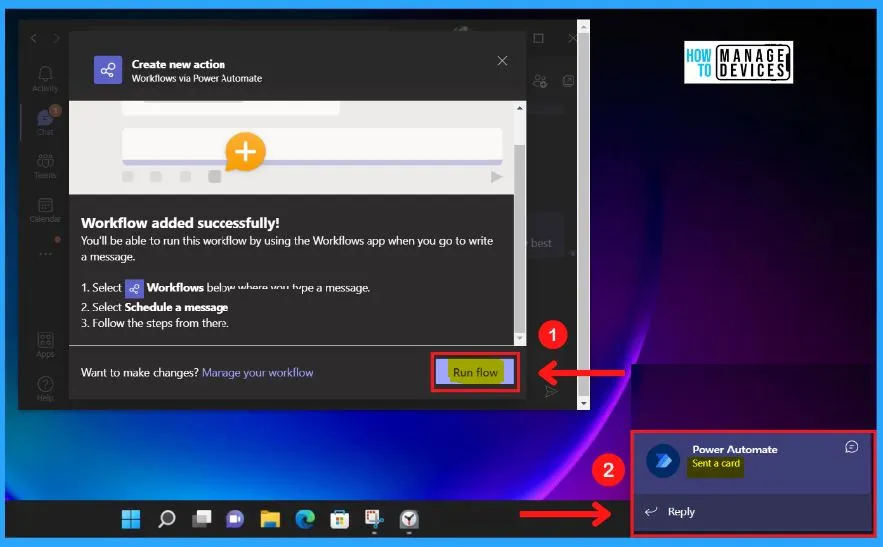Click the Run flow button
The width and height of the screenshot is (883, 547).
click(x=475, y=372)
